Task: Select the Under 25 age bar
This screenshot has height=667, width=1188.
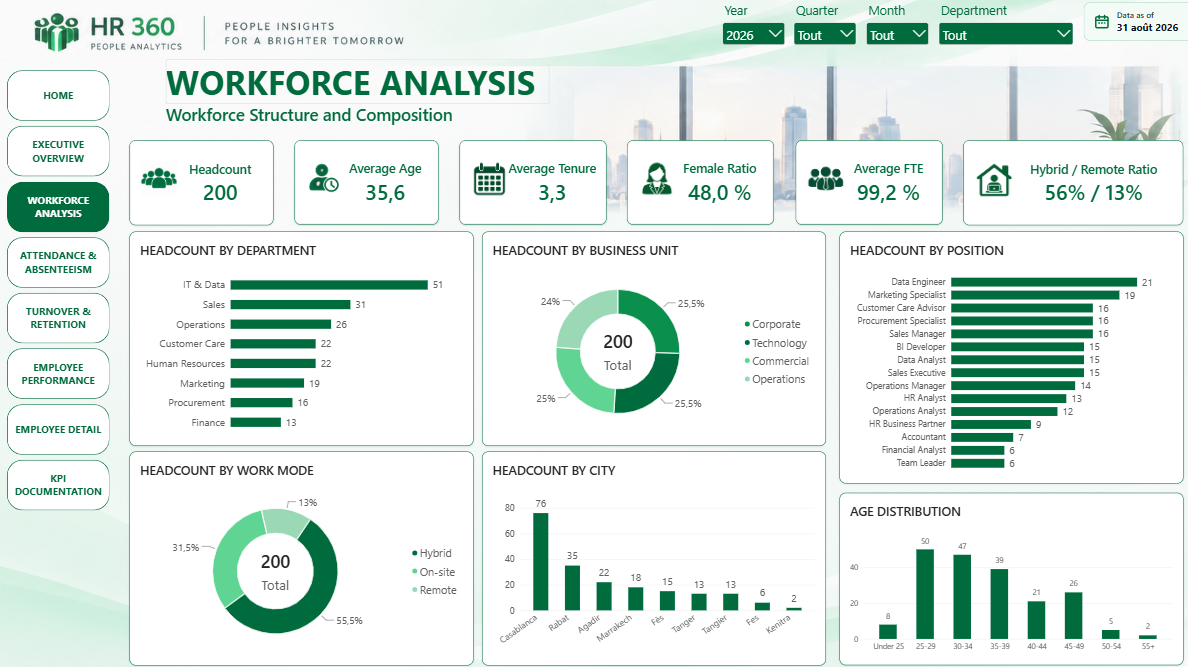Action: (888, 632)
